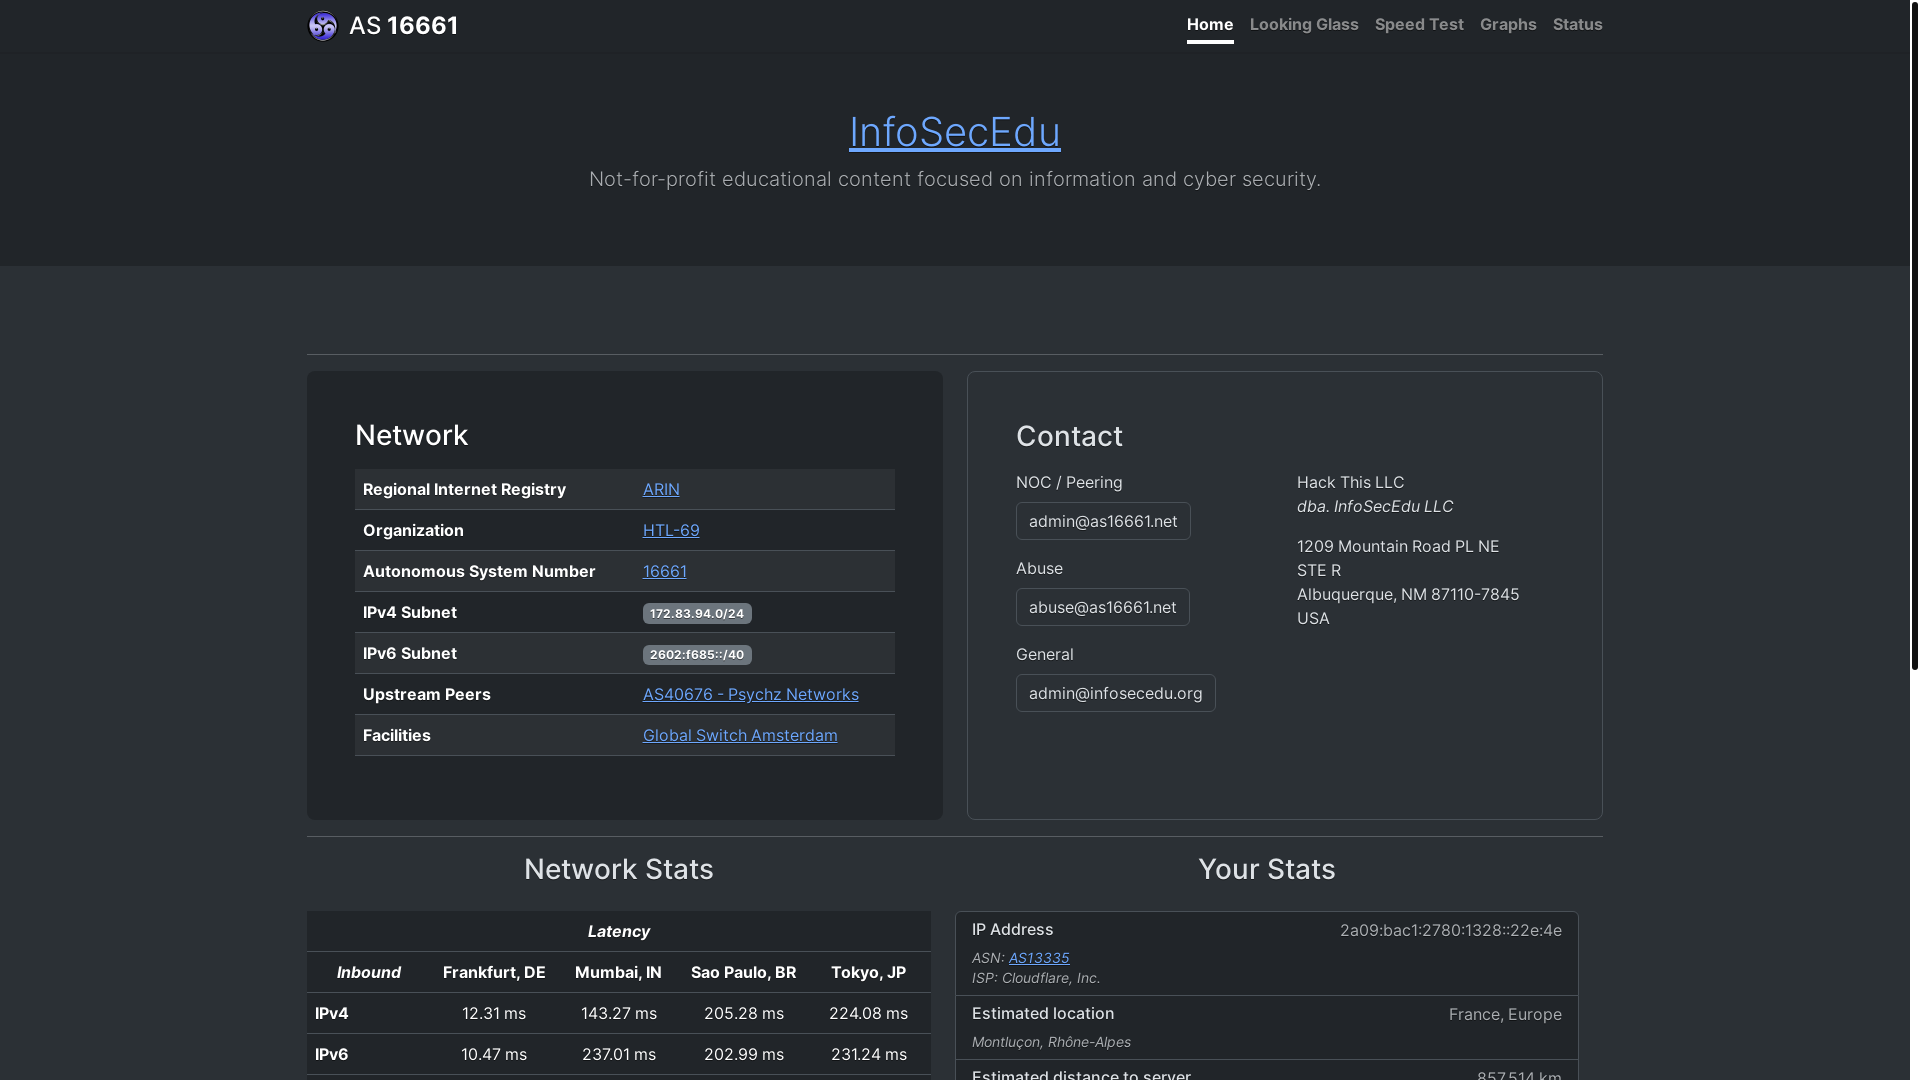The height and width of the screenshot is (1080, 1920).
Task: Click the Your Stats heading
Action: click(x=1267, y=869)
